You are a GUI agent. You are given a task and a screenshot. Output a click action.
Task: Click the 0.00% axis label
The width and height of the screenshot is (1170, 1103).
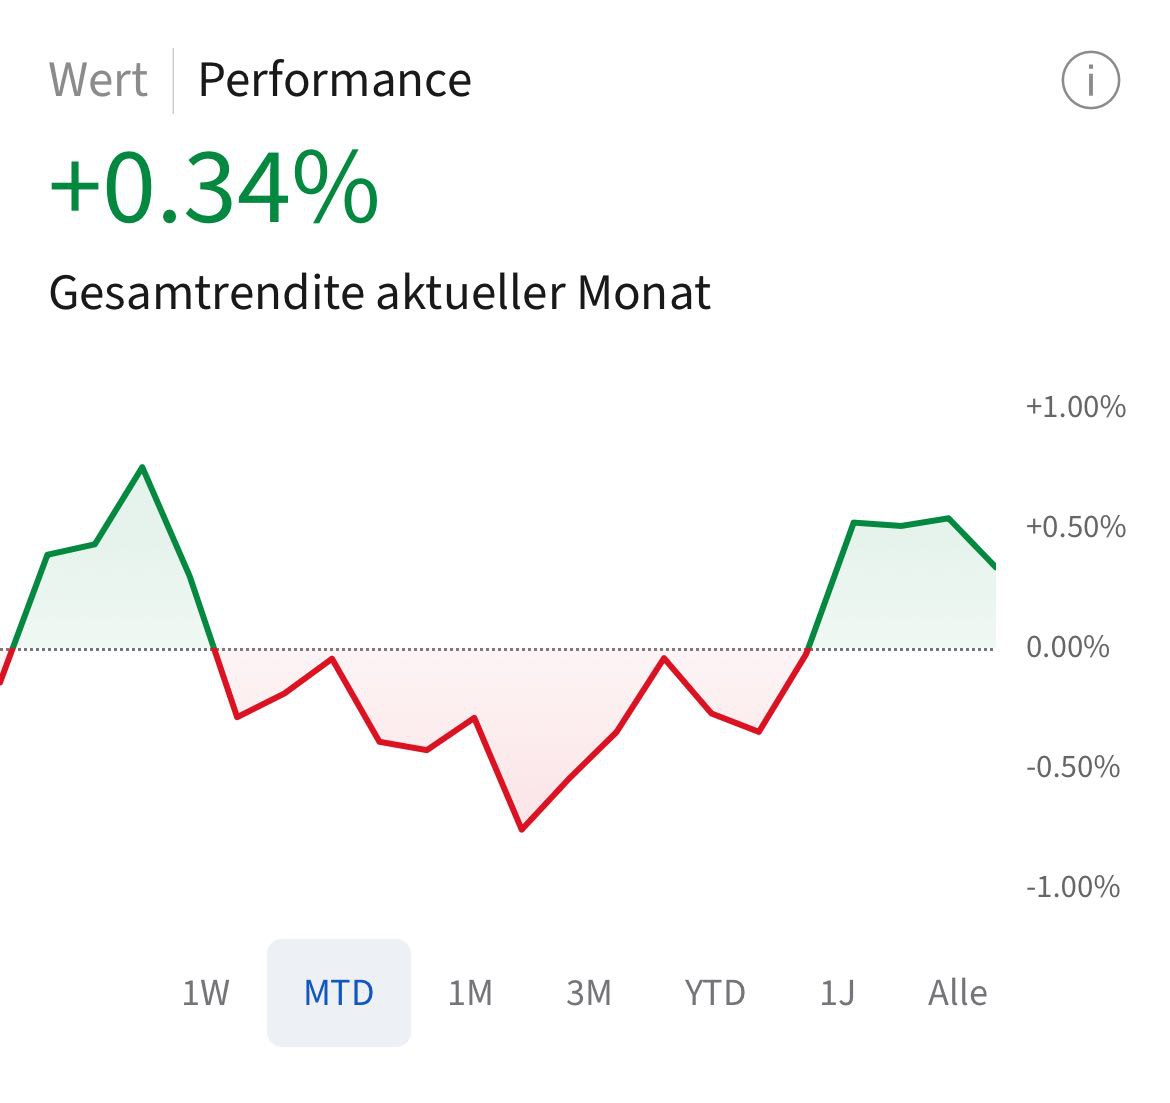[x=1067, y=647]
